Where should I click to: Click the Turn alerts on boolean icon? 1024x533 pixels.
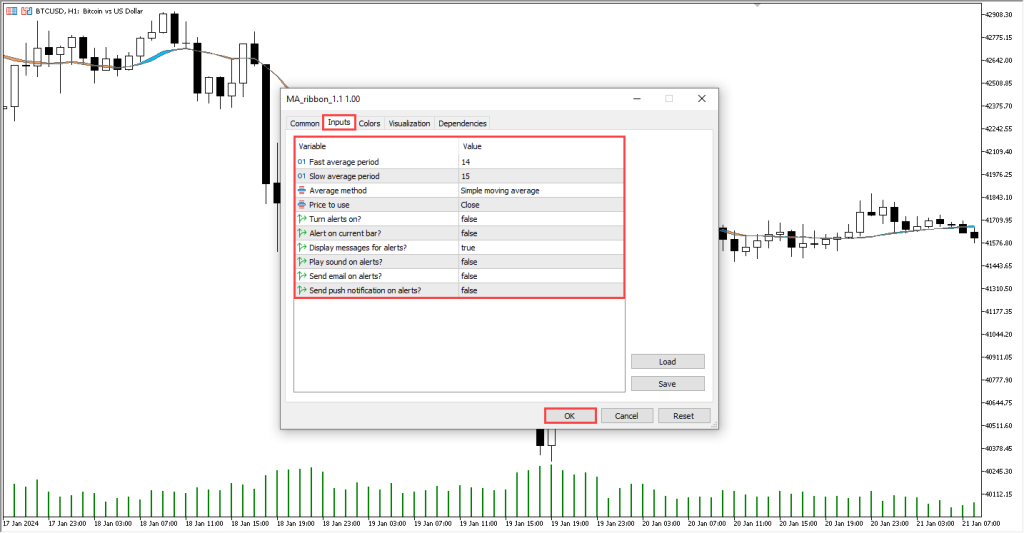coord(302,219)
